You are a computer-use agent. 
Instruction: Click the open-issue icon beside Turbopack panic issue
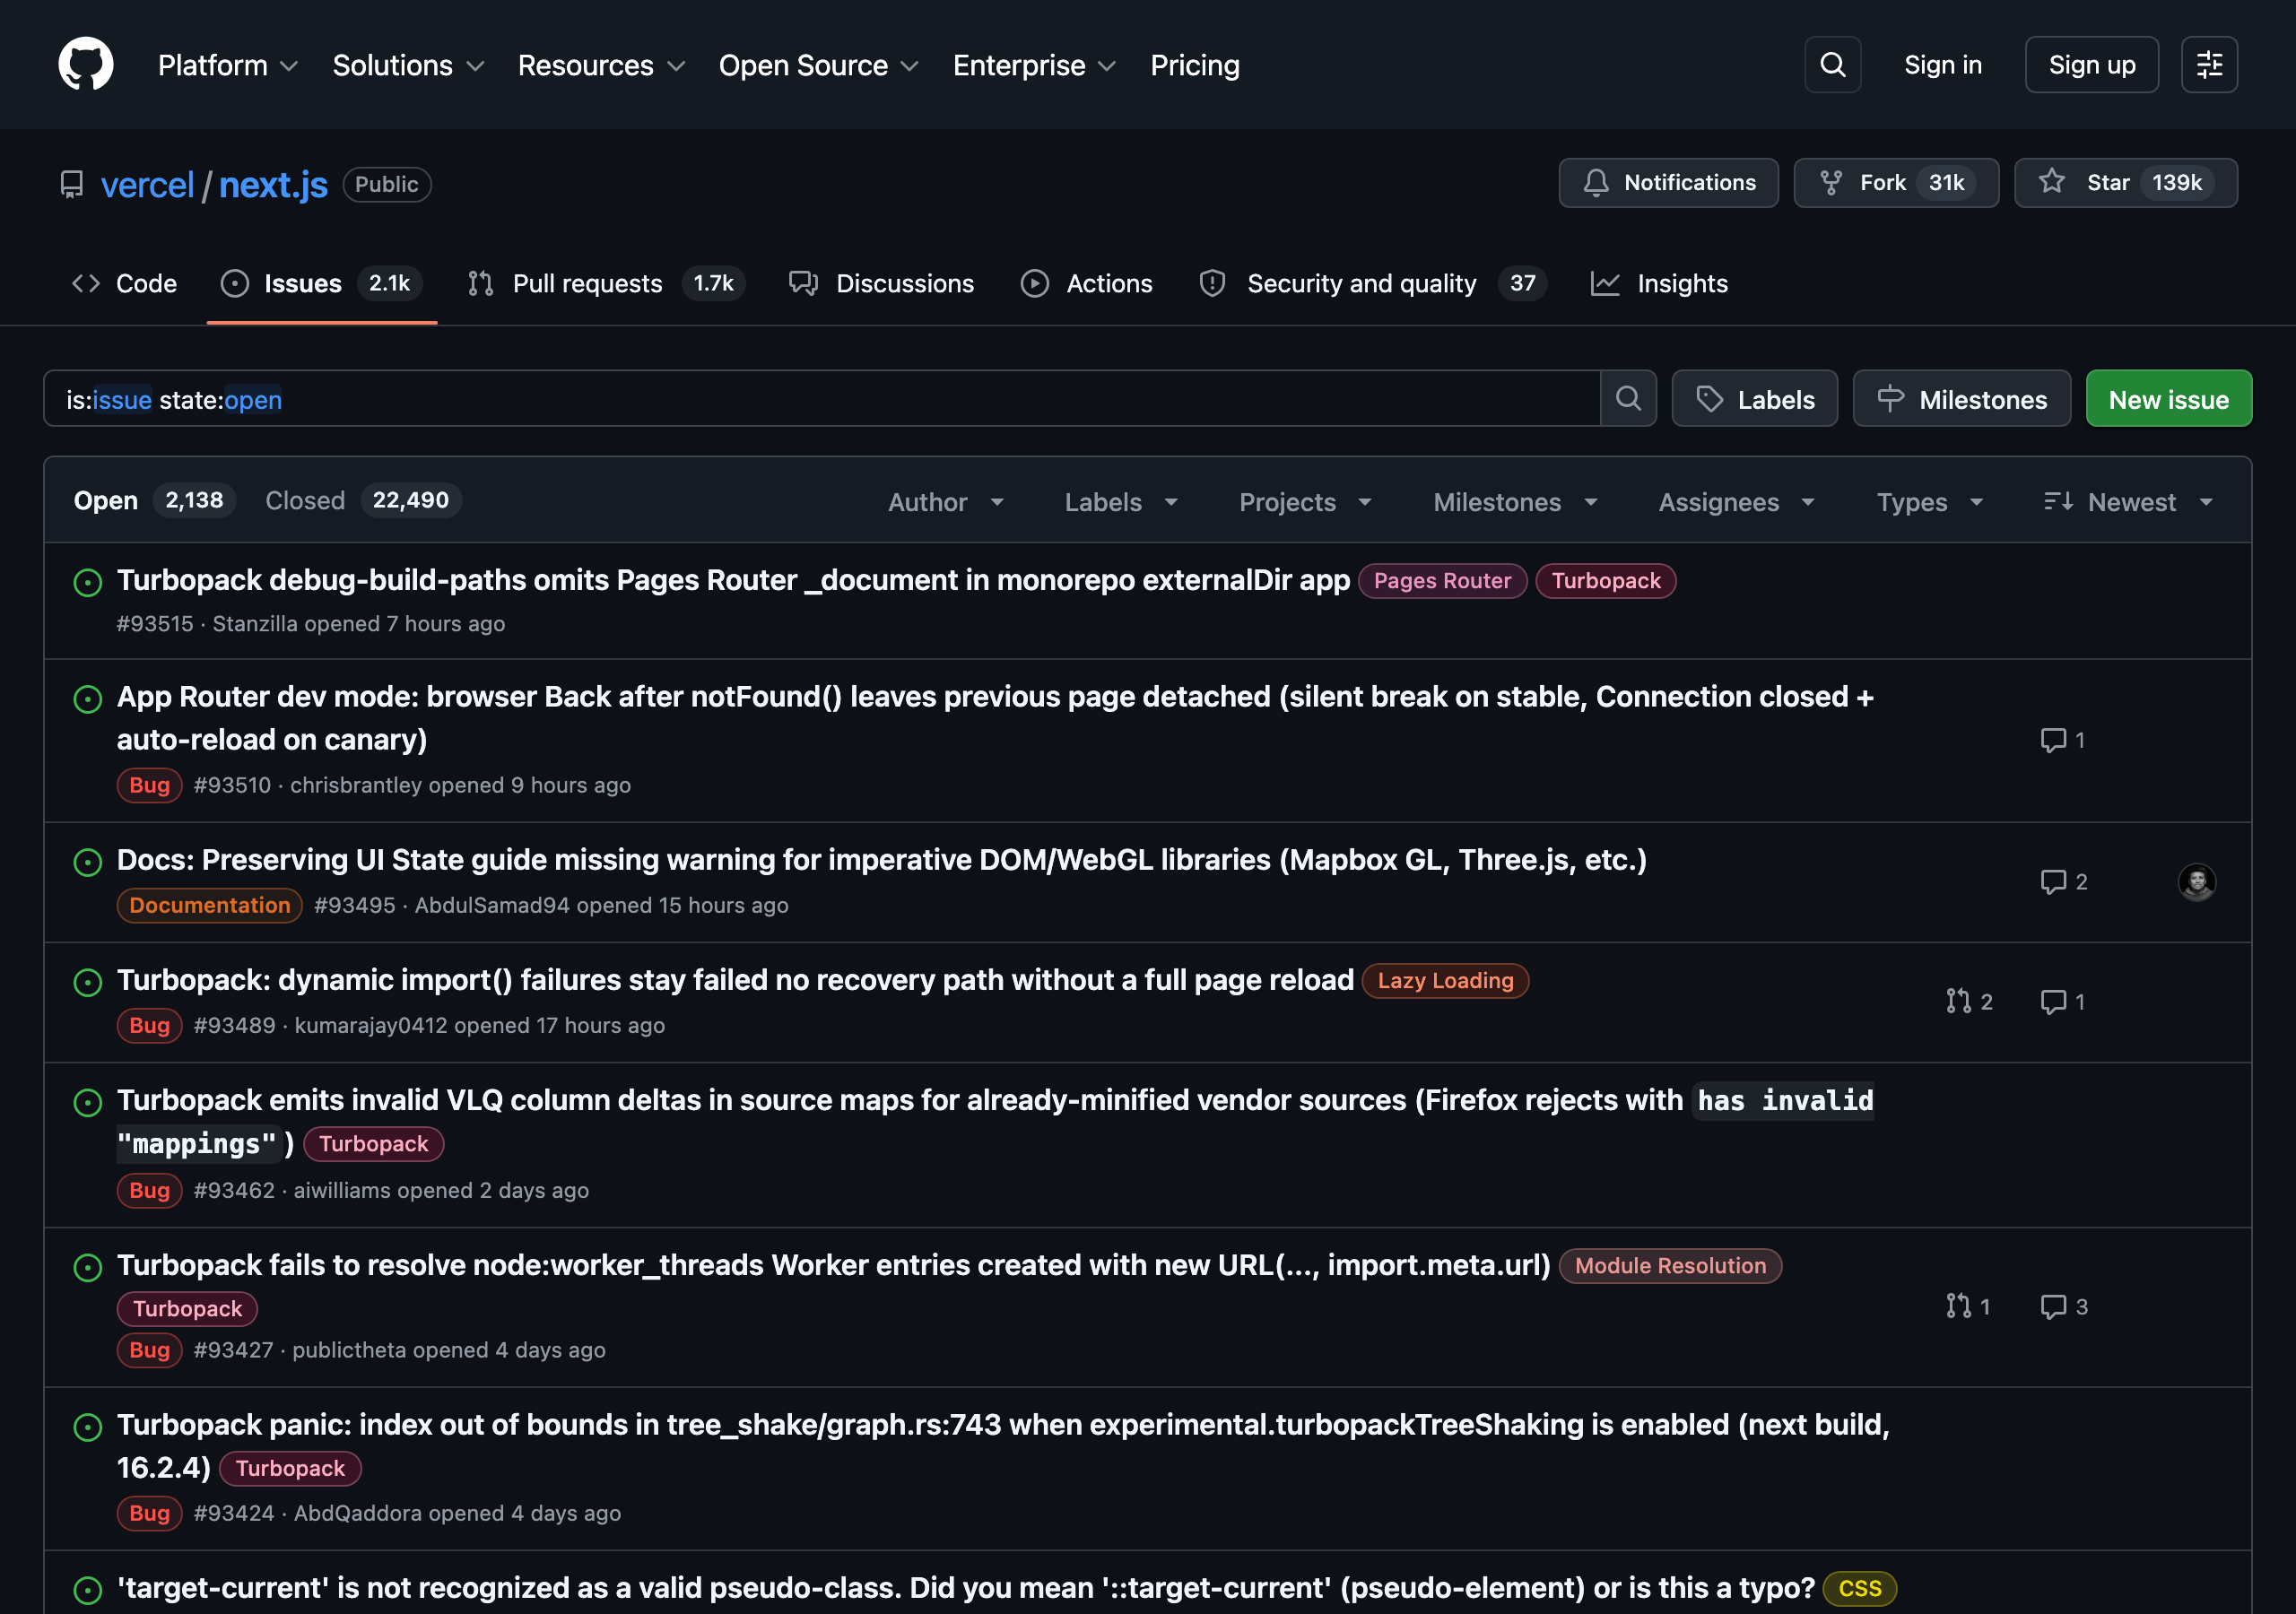point(88,1427)
